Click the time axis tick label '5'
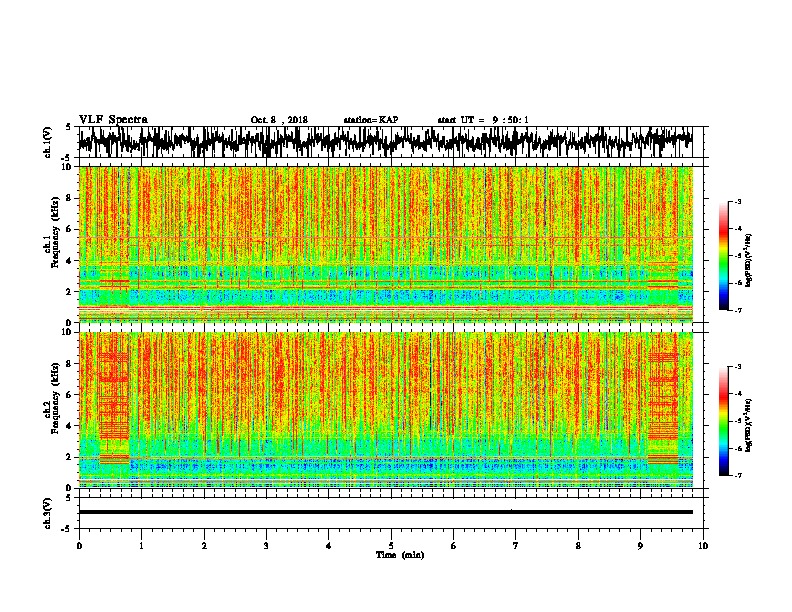 (391, 546)
